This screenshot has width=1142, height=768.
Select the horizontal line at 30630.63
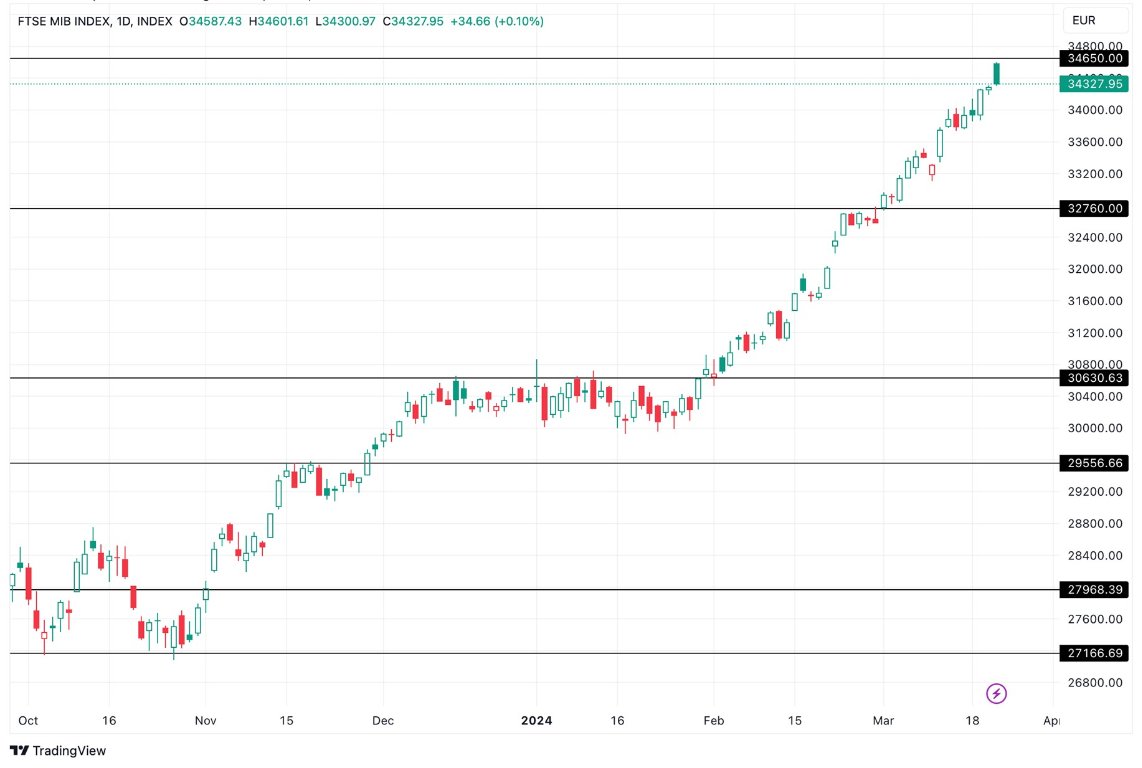tap(1092, 378)
